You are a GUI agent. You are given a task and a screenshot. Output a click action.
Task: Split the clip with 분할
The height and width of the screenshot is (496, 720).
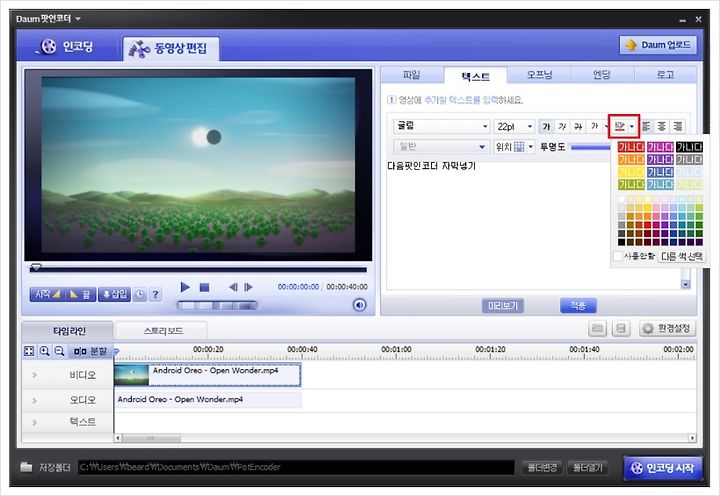(x=90, y=351)
